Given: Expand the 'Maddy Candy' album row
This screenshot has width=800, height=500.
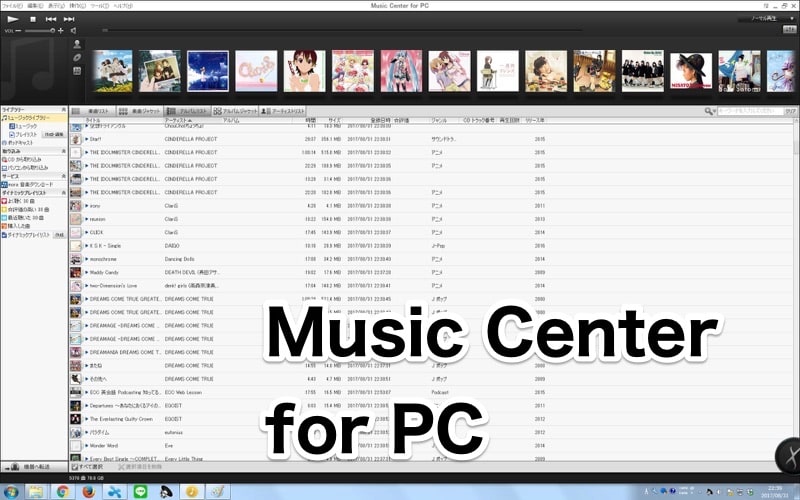Looking at the screenshot, I should [x=87, y=271].
